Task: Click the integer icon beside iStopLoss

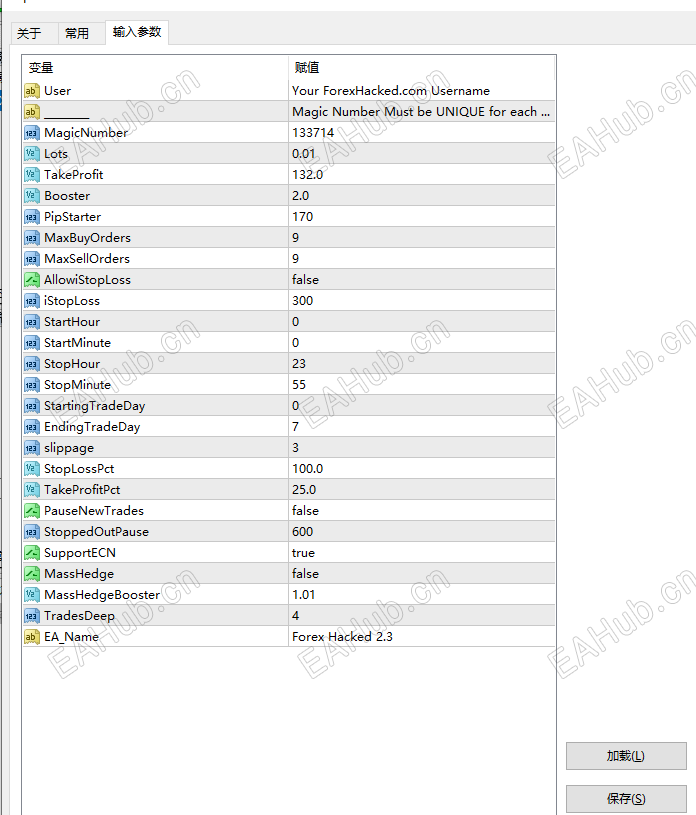Action: coord(32,301)
